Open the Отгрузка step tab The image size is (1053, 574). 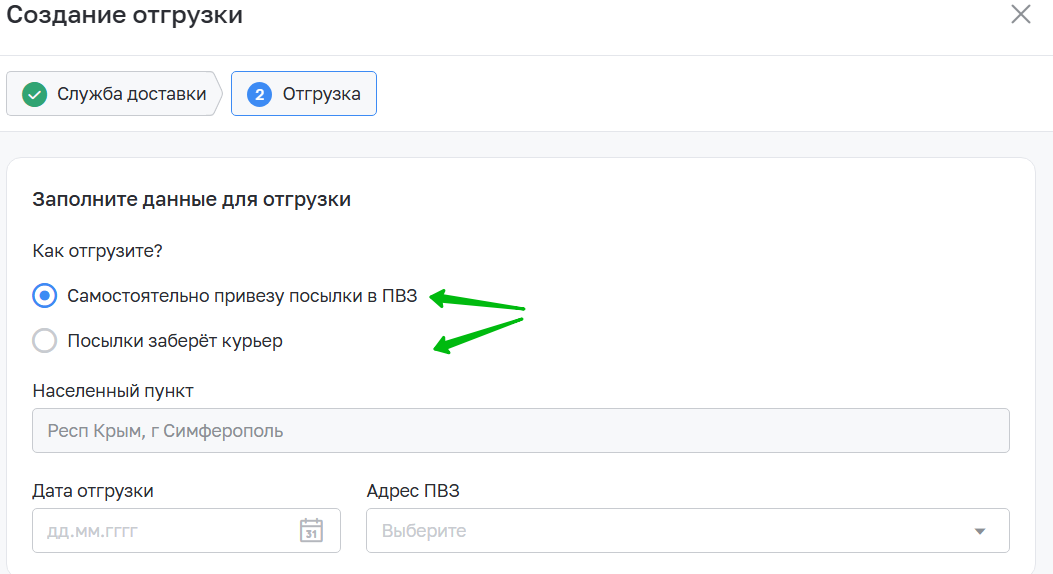(304, 94)
